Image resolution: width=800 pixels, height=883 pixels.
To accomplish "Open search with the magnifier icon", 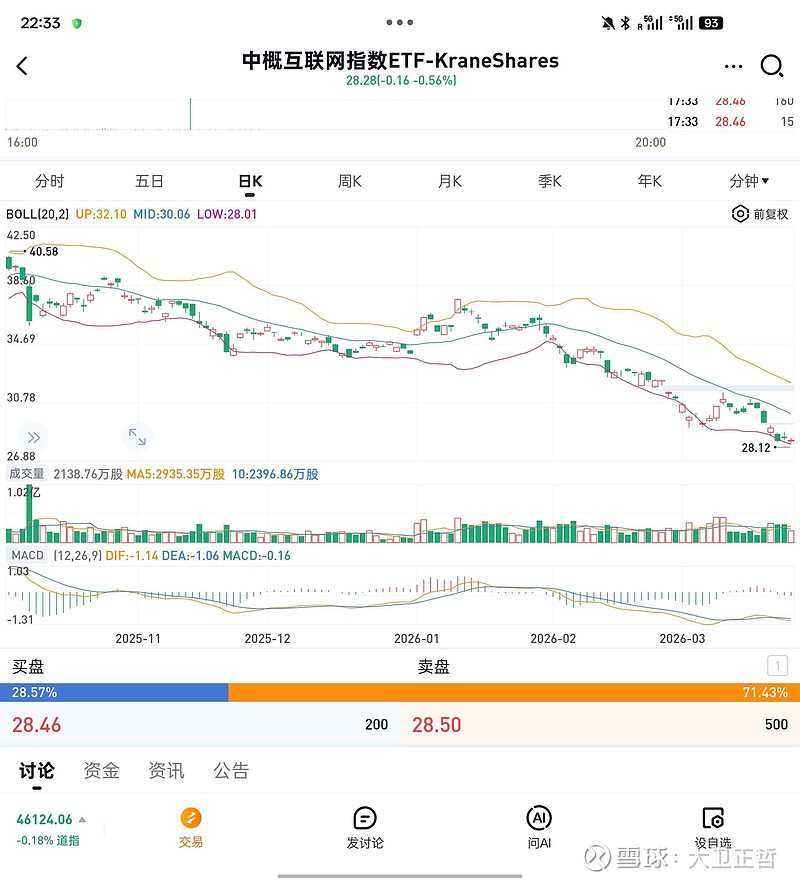I will pos(772,66).
